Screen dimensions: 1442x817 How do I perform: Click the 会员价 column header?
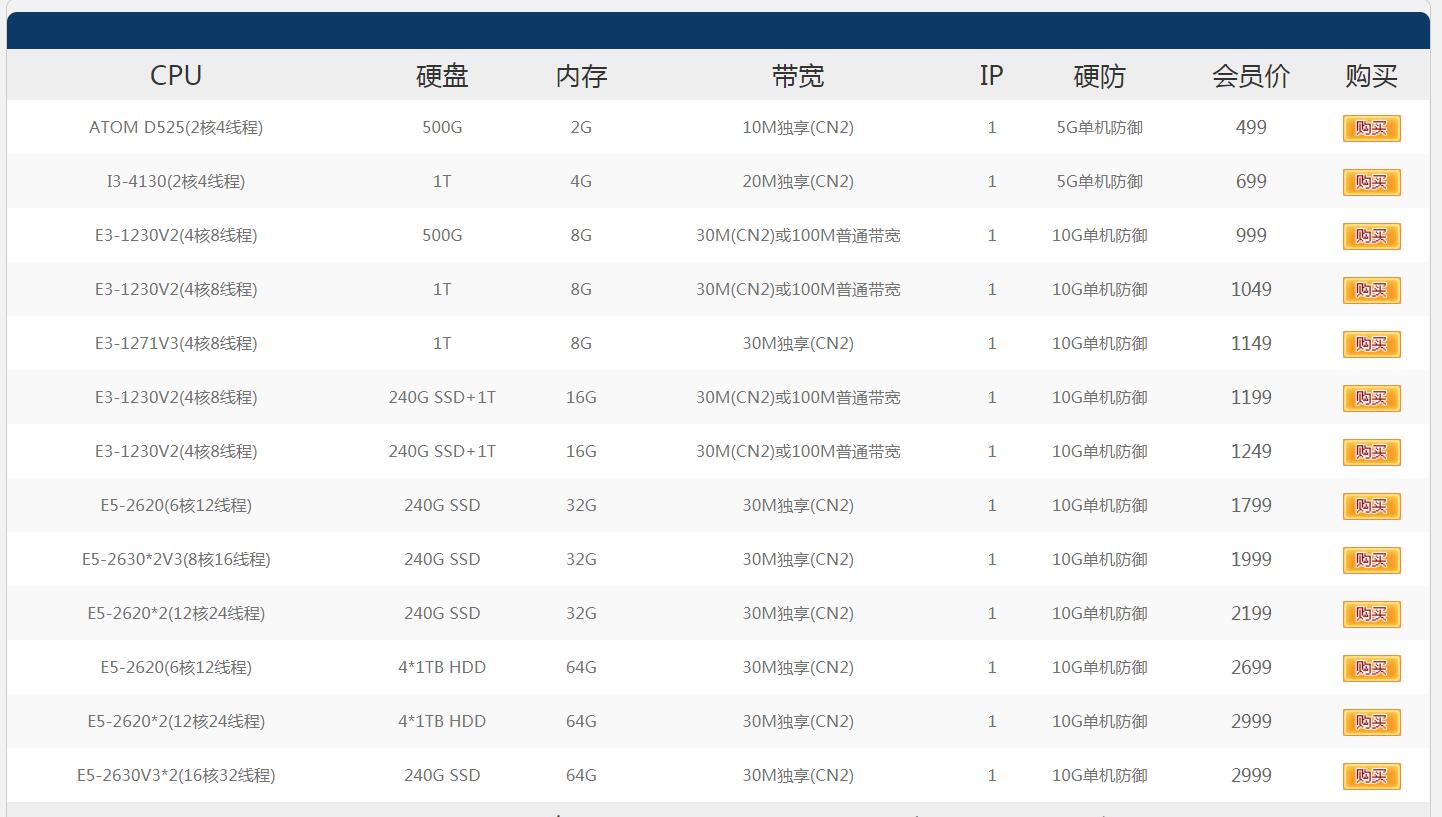click(x=1251, y=76)
